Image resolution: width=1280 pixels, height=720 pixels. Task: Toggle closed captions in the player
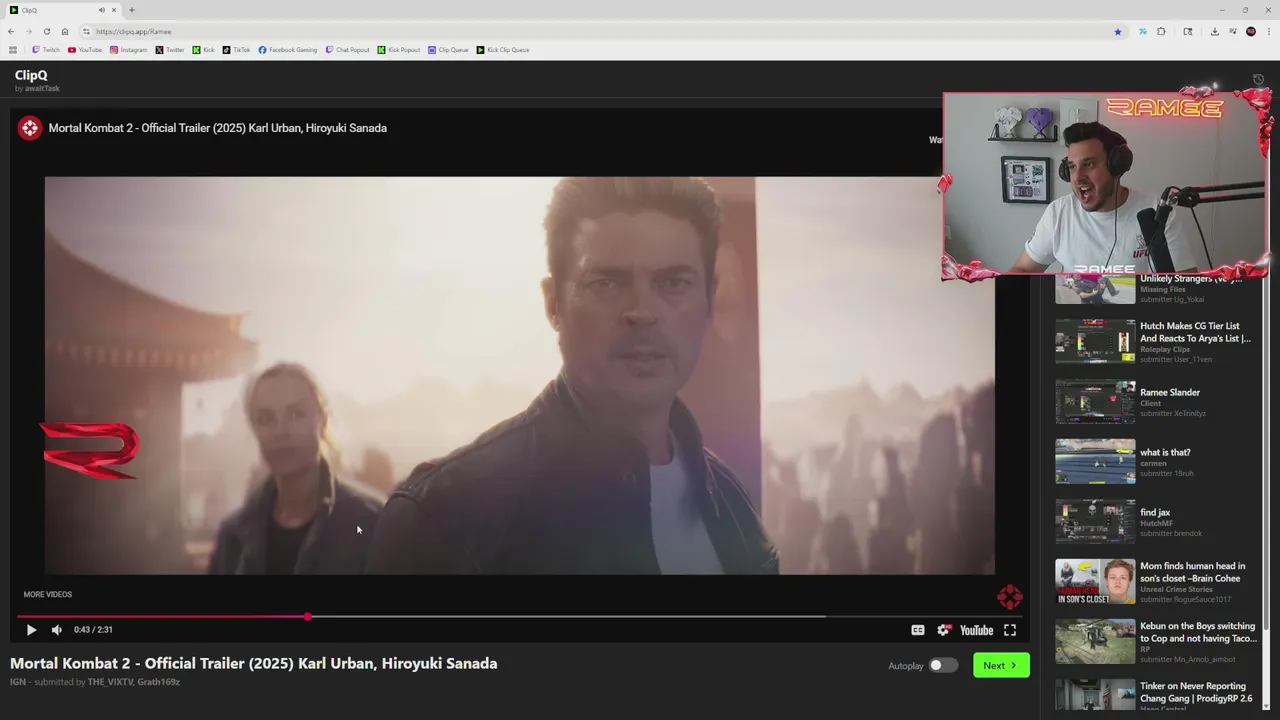(x=918, y=630)
